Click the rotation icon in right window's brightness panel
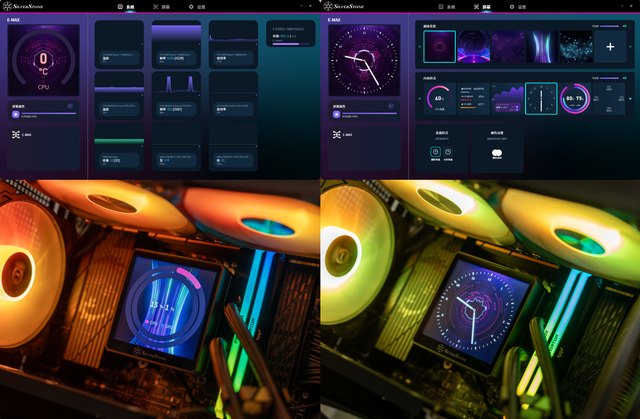Viewport: 640px width, 419px height. pos(389,104)
